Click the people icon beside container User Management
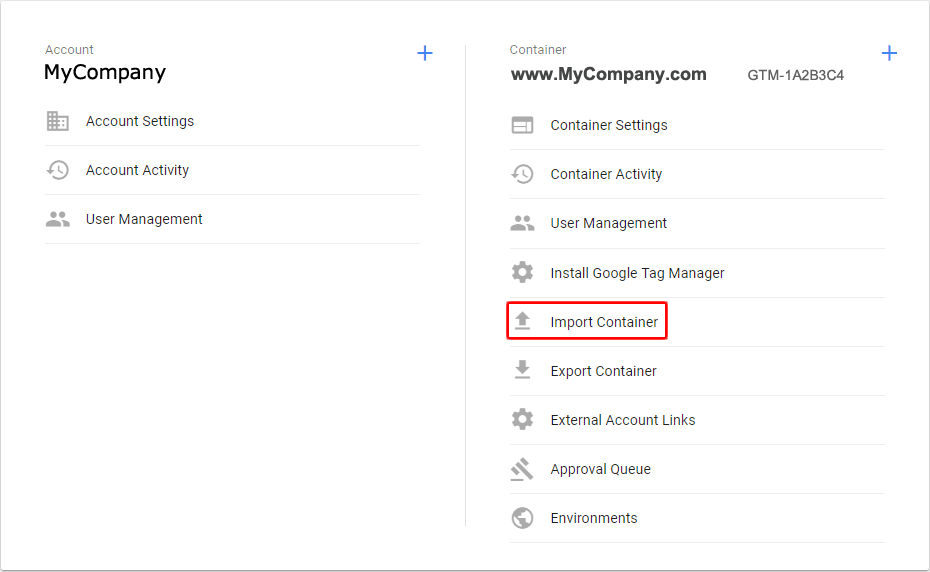The height and width of the screenshot is (572, 930). point(522,223)
